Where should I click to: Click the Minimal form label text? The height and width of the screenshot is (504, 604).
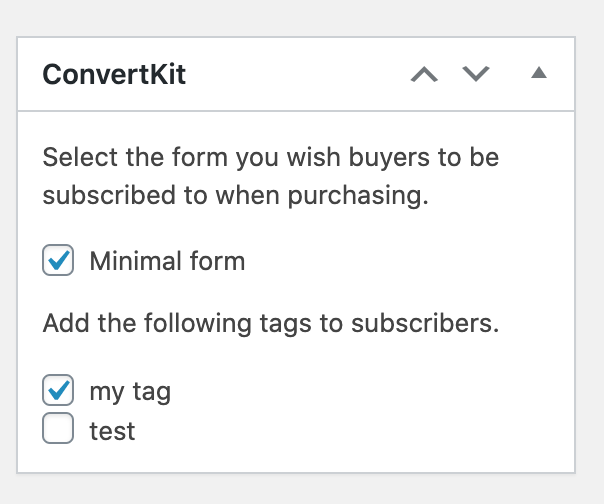coord(167,262)
